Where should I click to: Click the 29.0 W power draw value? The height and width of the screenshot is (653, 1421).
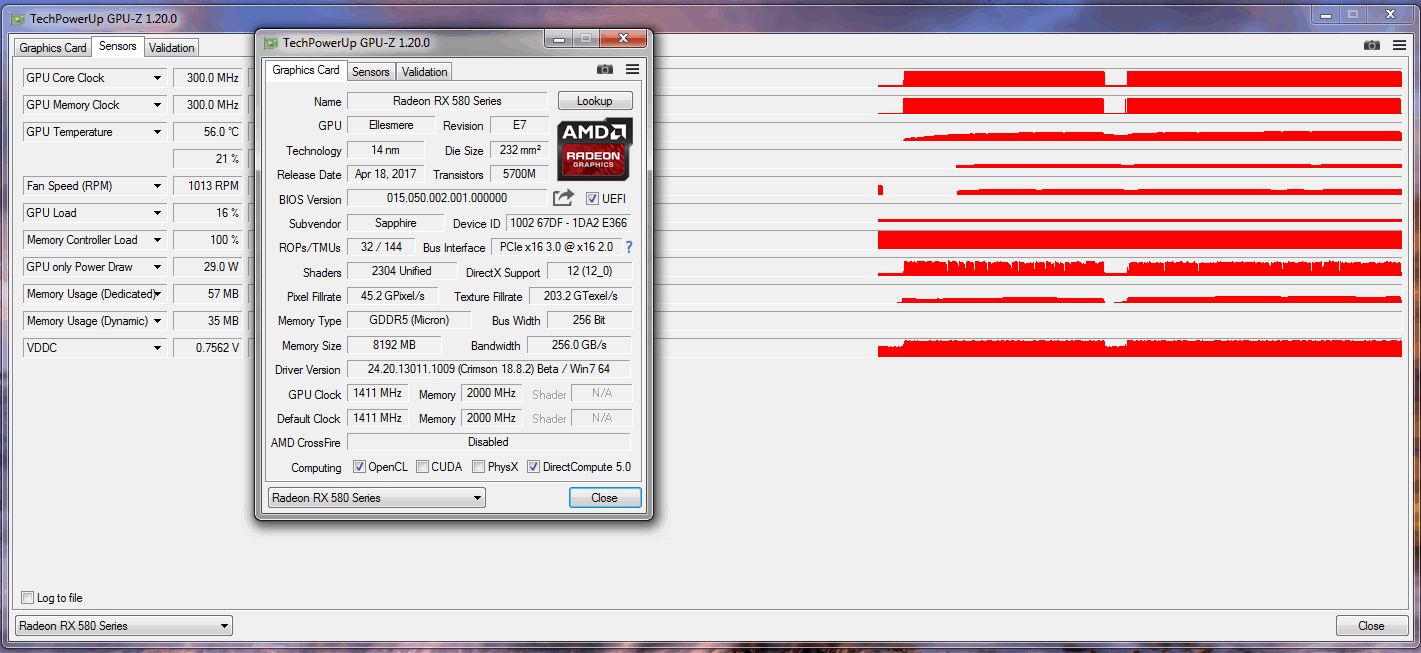209,267
